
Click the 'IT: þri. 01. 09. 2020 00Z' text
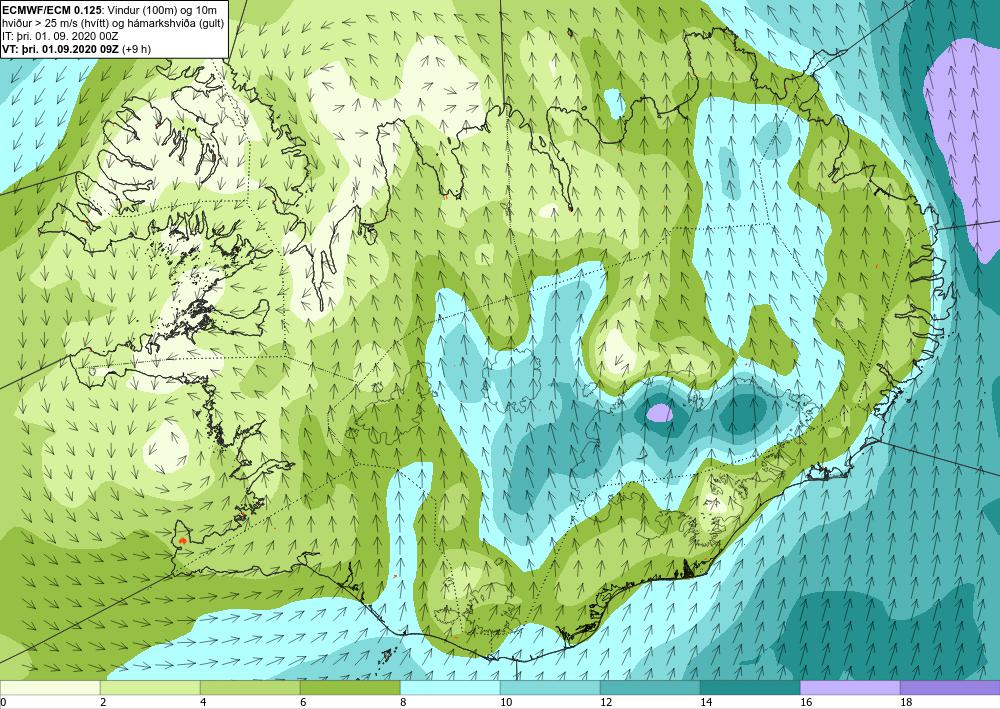coord(60,36)
